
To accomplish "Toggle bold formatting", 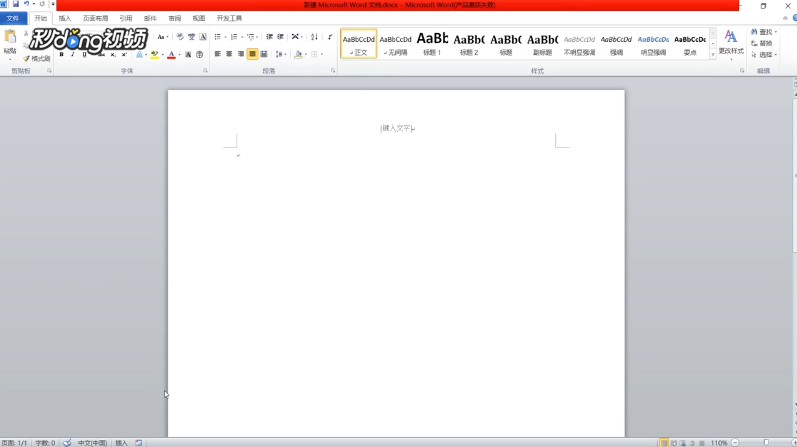I will (x=62, y=54).
